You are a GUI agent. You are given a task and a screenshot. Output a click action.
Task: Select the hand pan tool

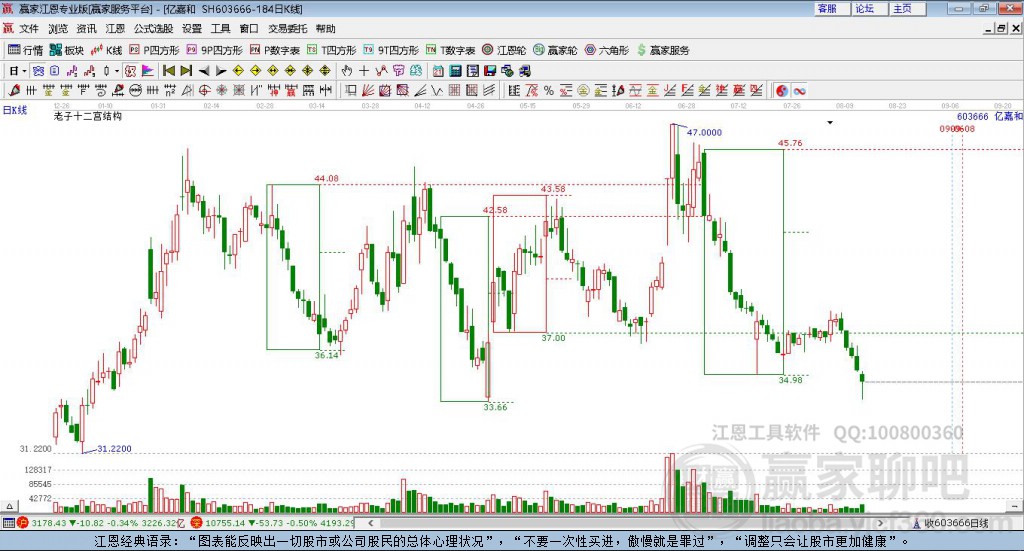[x=346, y=71]
